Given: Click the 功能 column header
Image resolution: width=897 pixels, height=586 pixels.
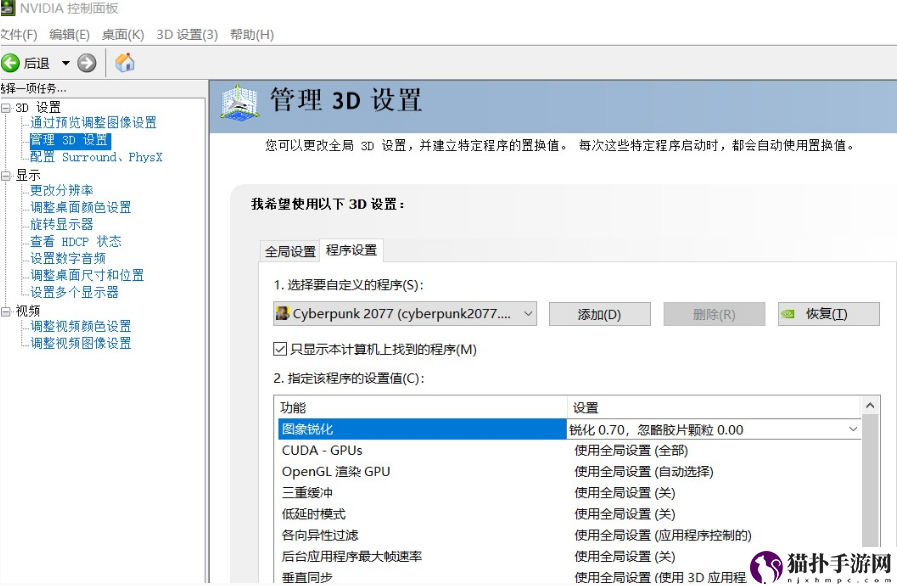Looking at the screenshot, I should (x=420, y=407).
